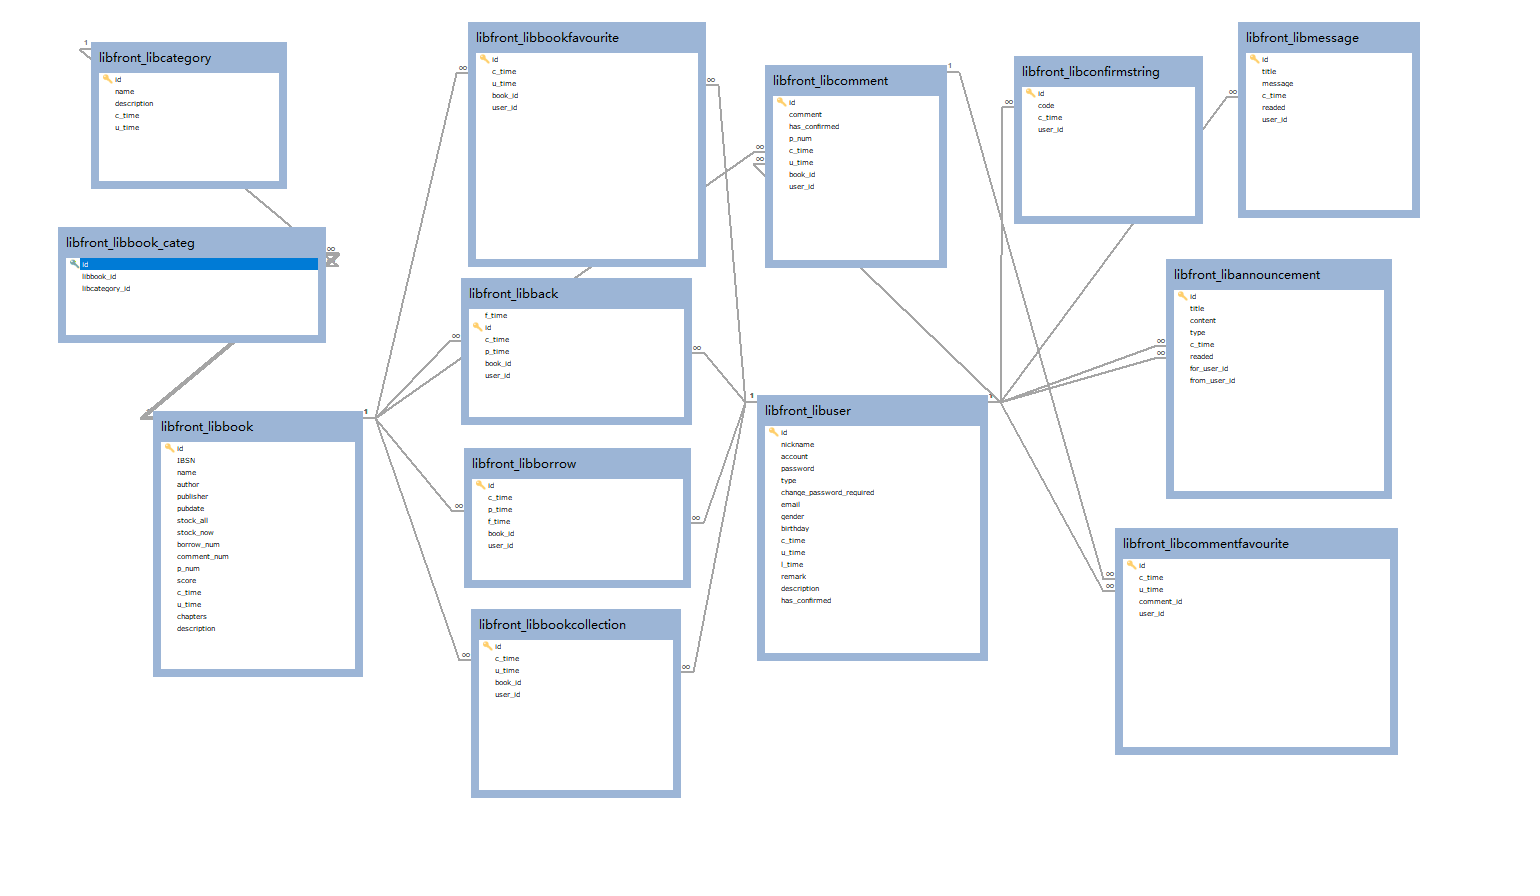1540x896 pixels.
Task: Click the key icon in libfront_libbookcollection
Action: [x=487, y=646]
